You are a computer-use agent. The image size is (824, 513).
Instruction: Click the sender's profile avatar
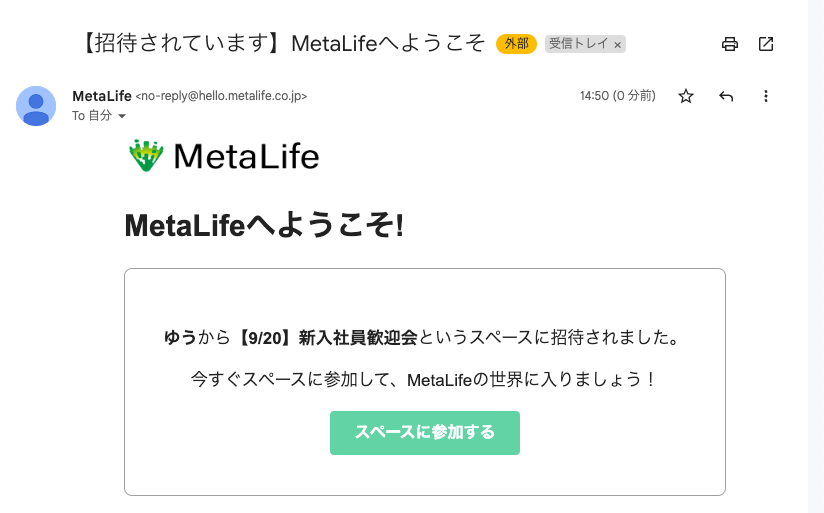[x=36, y=106]
